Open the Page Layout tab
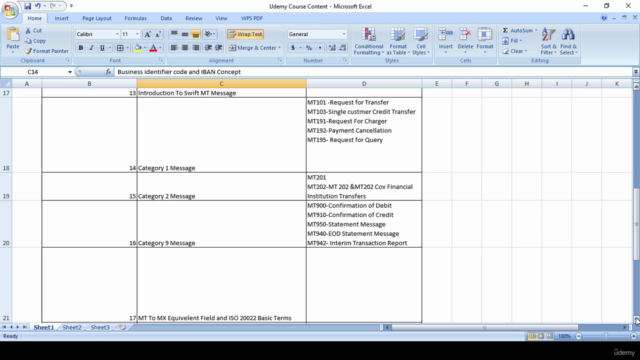 coord(97,18)
